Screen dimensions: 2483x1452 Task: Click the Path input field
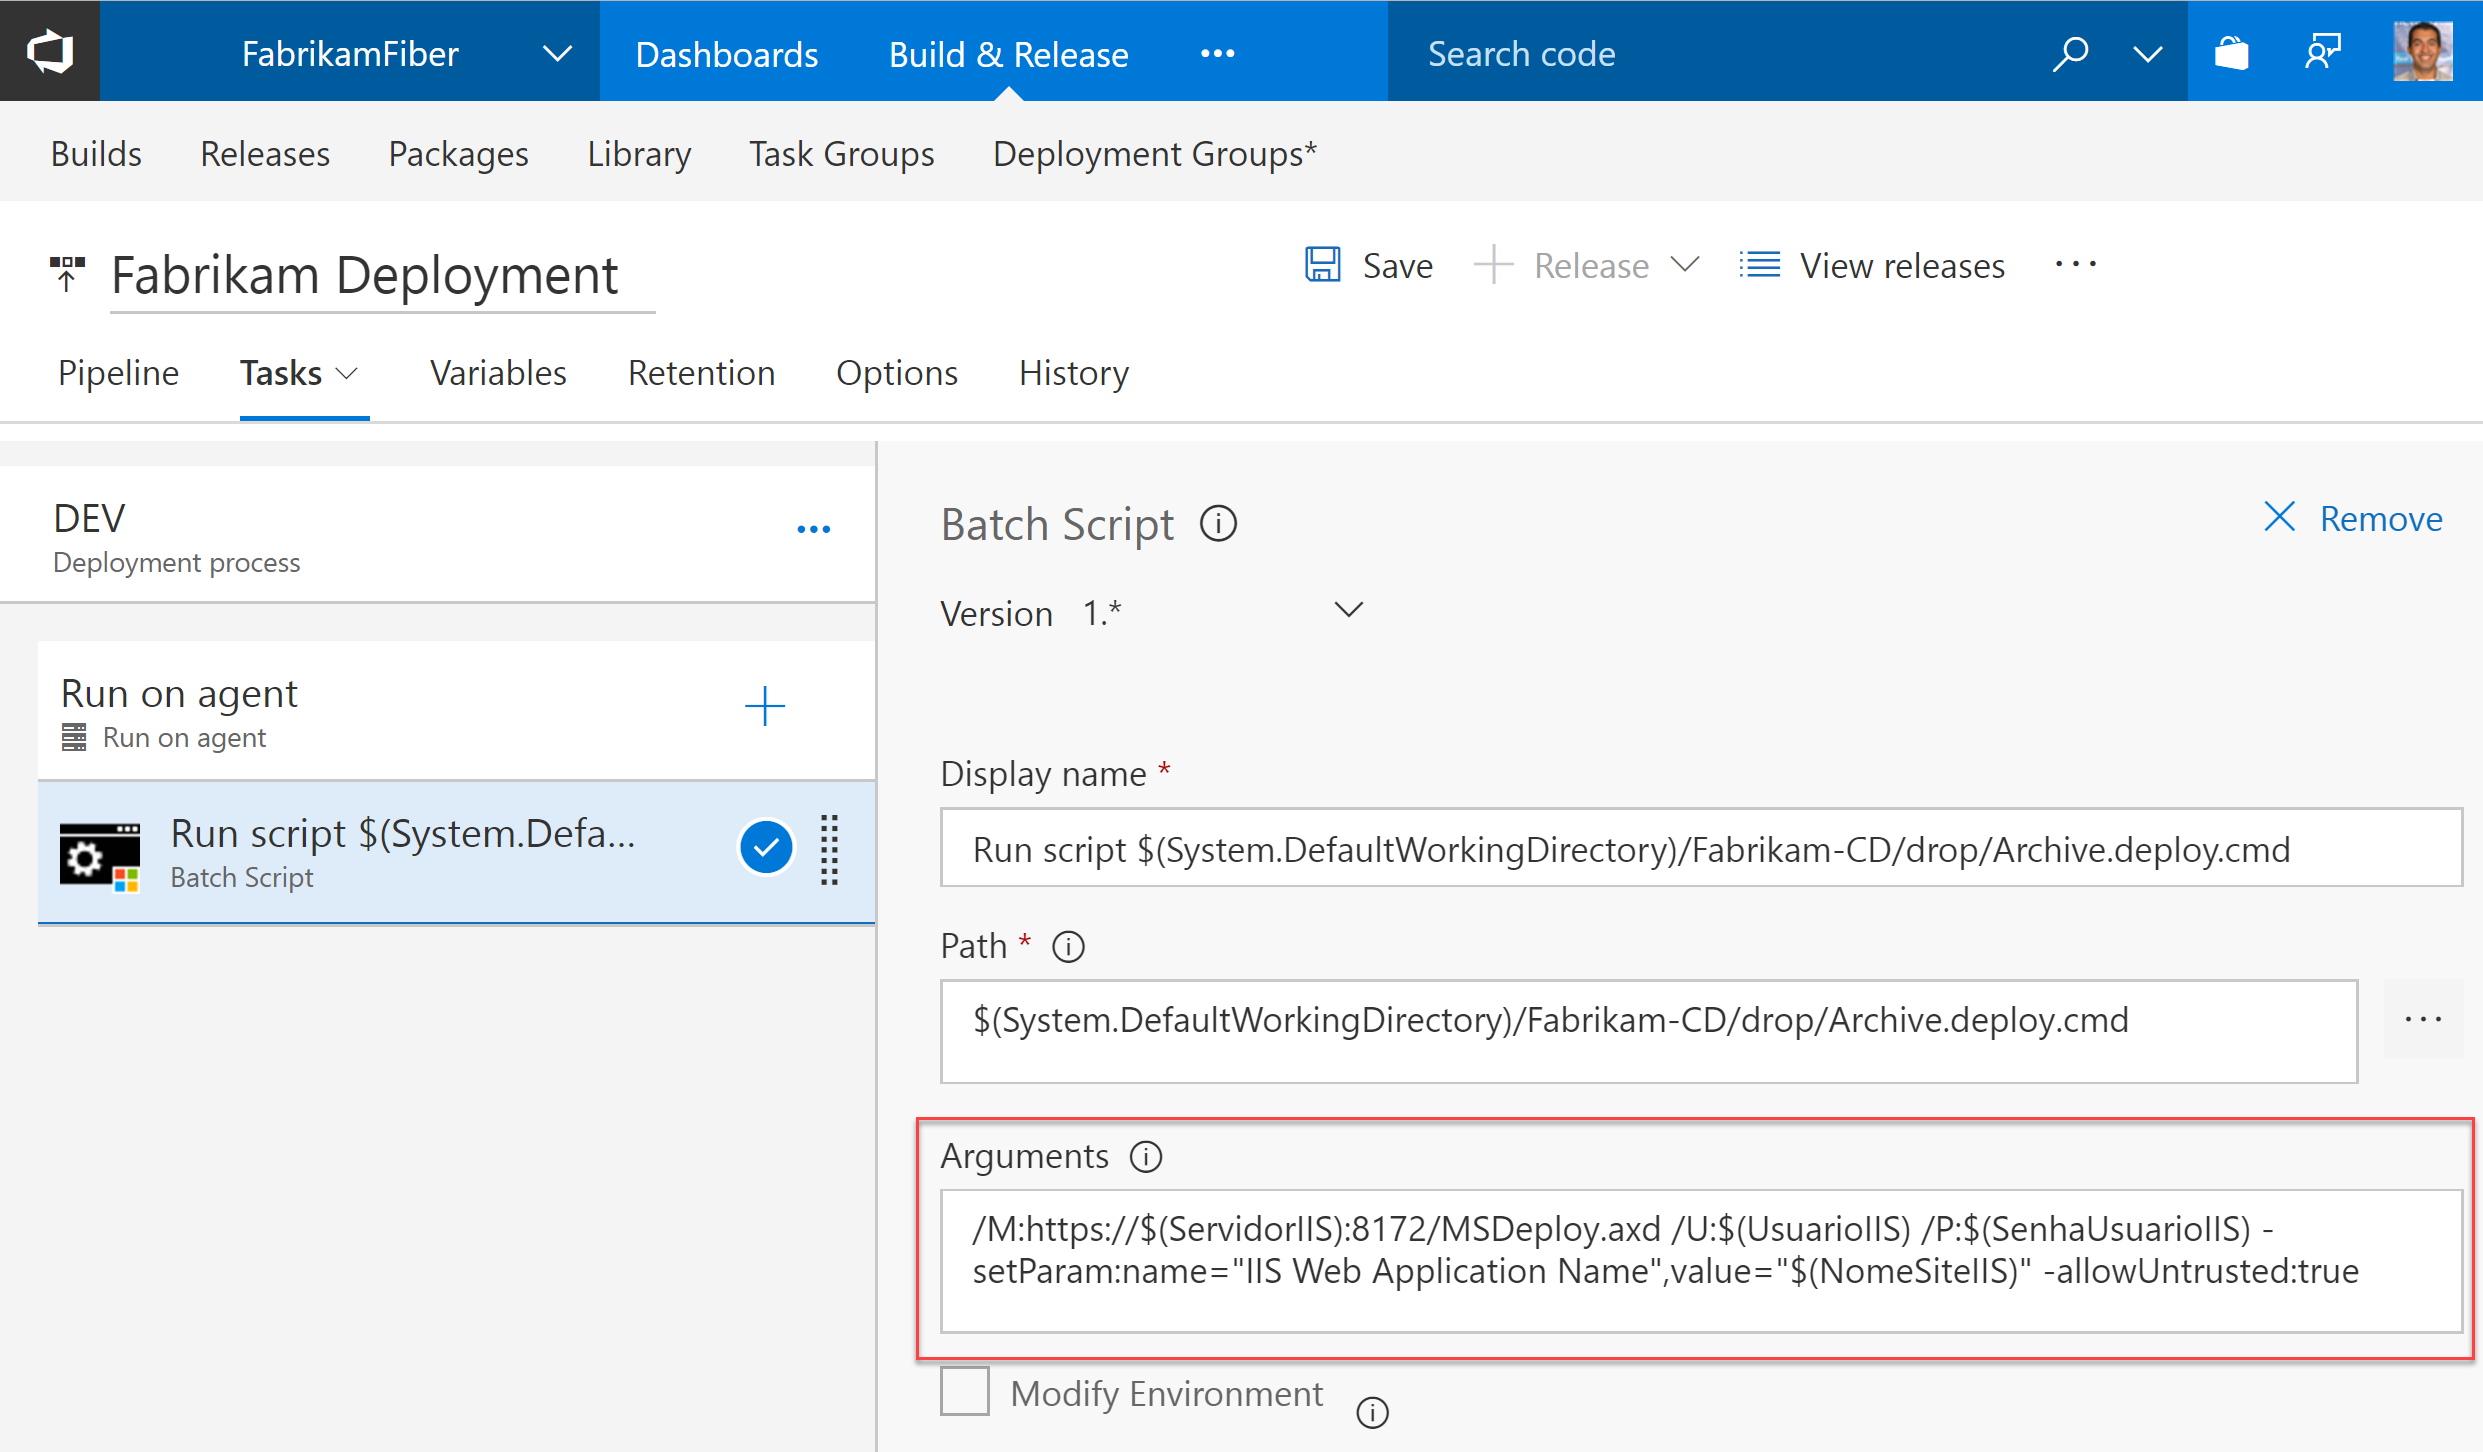1648,1031
